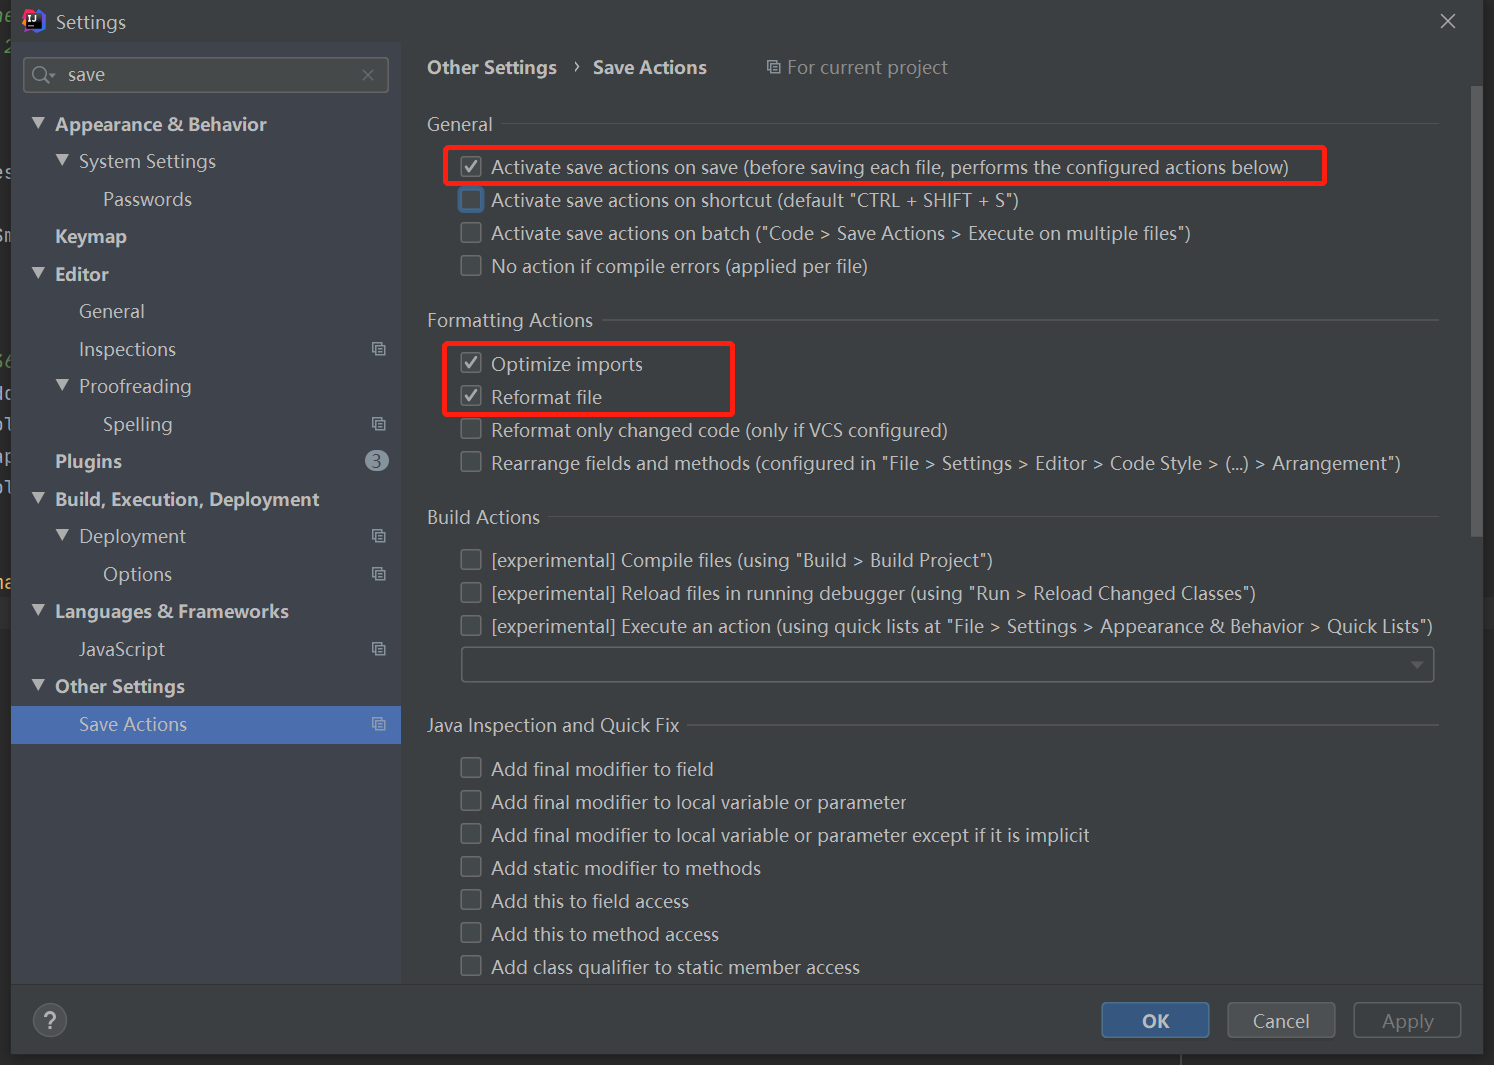Check Add class qualifier to static member access
Viewport: 1494px width, 1065px height.
(x=471, y=966)
